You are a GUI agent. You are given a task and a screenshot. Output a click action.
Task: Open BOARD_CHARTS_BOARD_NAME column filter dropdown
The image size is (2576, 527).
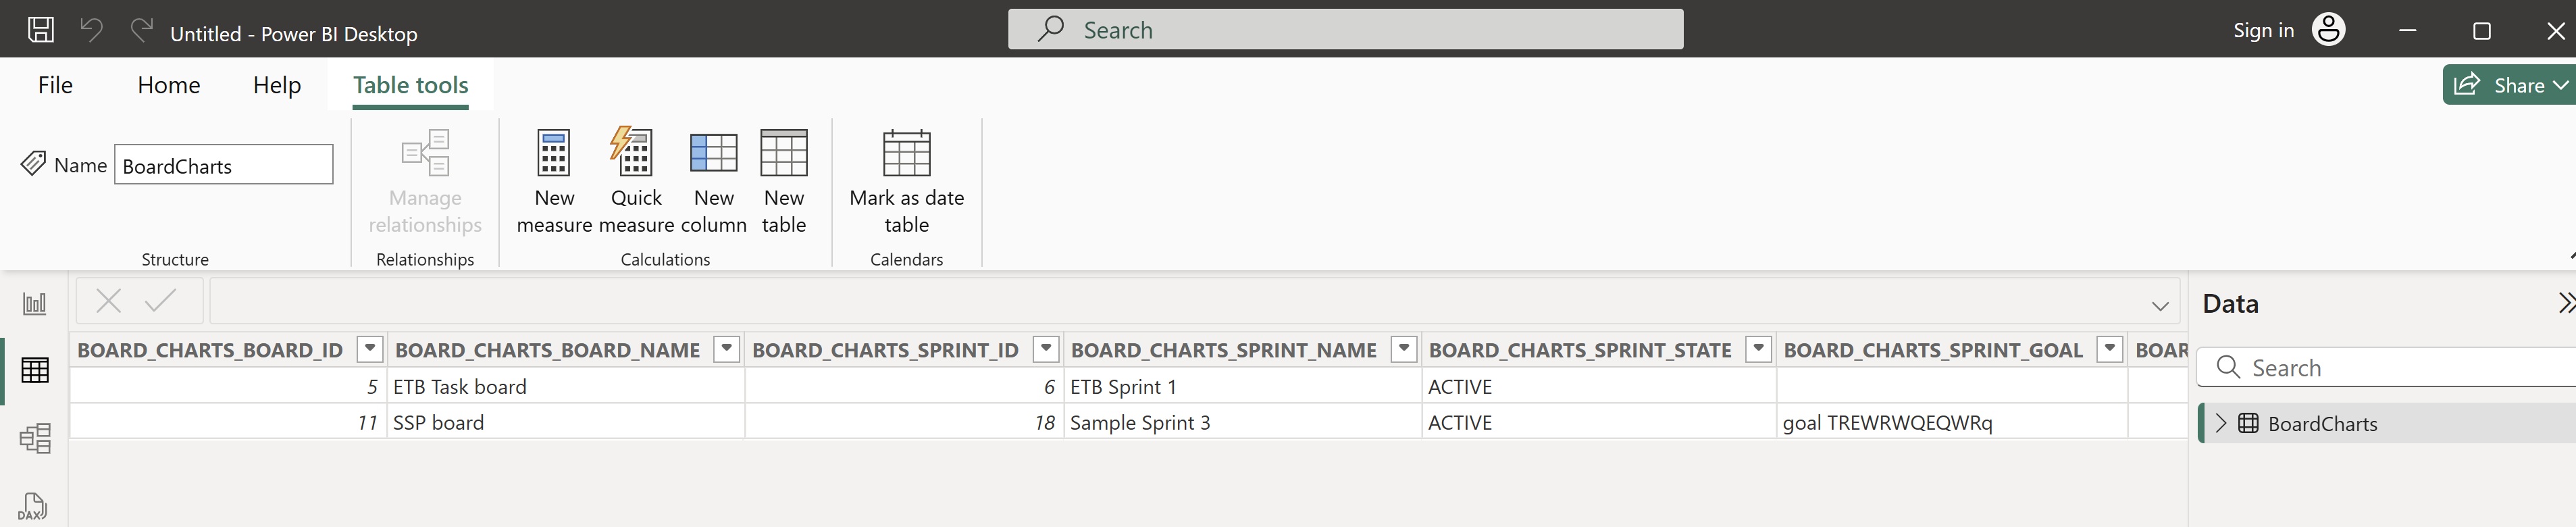(x=727, y=349)
